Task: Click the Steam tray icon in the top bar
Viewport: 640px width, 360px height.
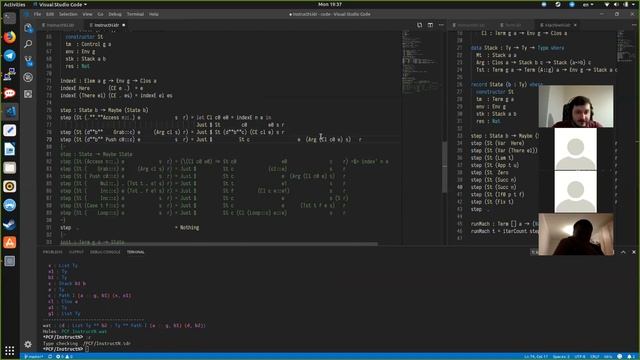Action: click(x=558, y=4)
